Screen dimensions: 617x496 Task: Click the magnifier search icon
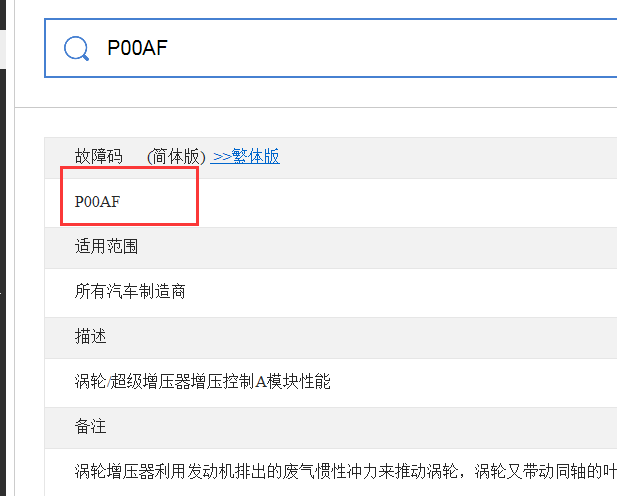click(x=76, y=48)
